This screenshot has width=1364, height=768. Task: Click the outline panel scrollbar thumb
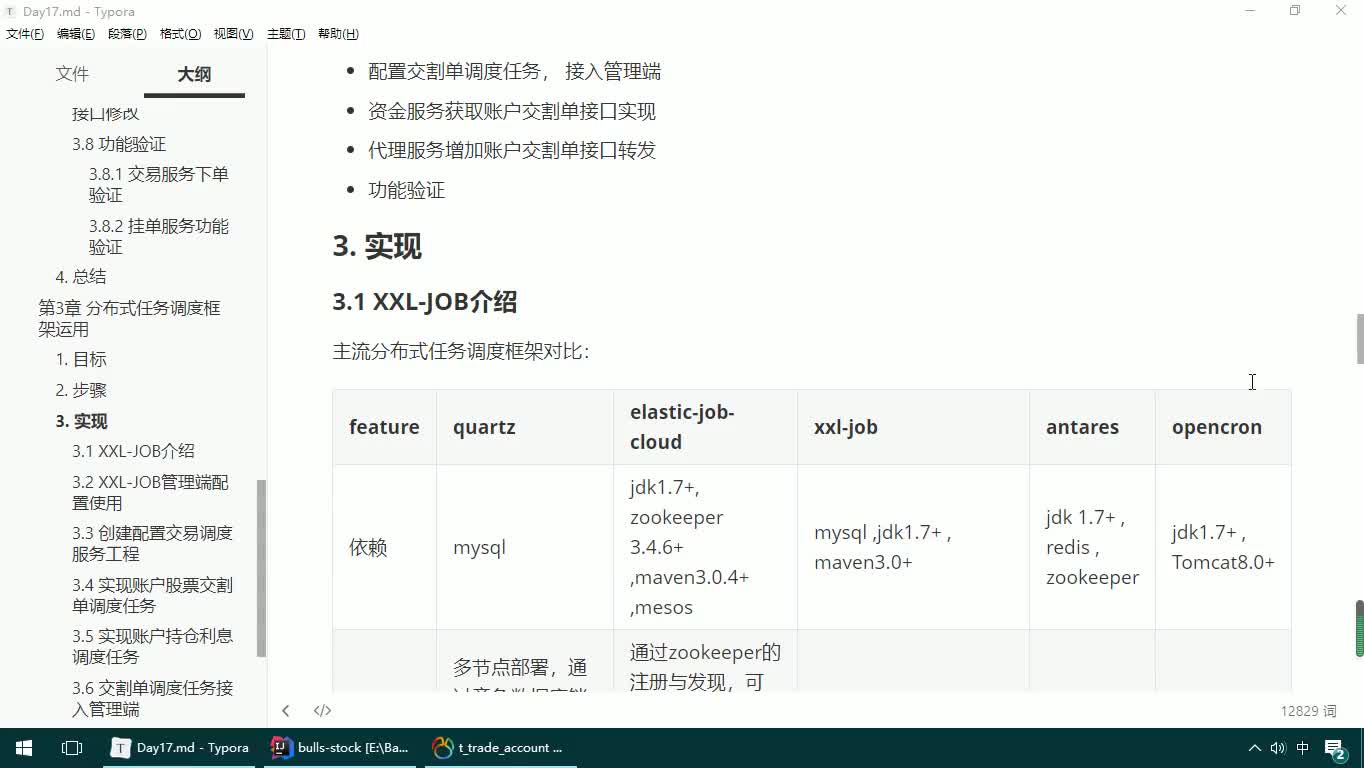(x=261, y=567)
